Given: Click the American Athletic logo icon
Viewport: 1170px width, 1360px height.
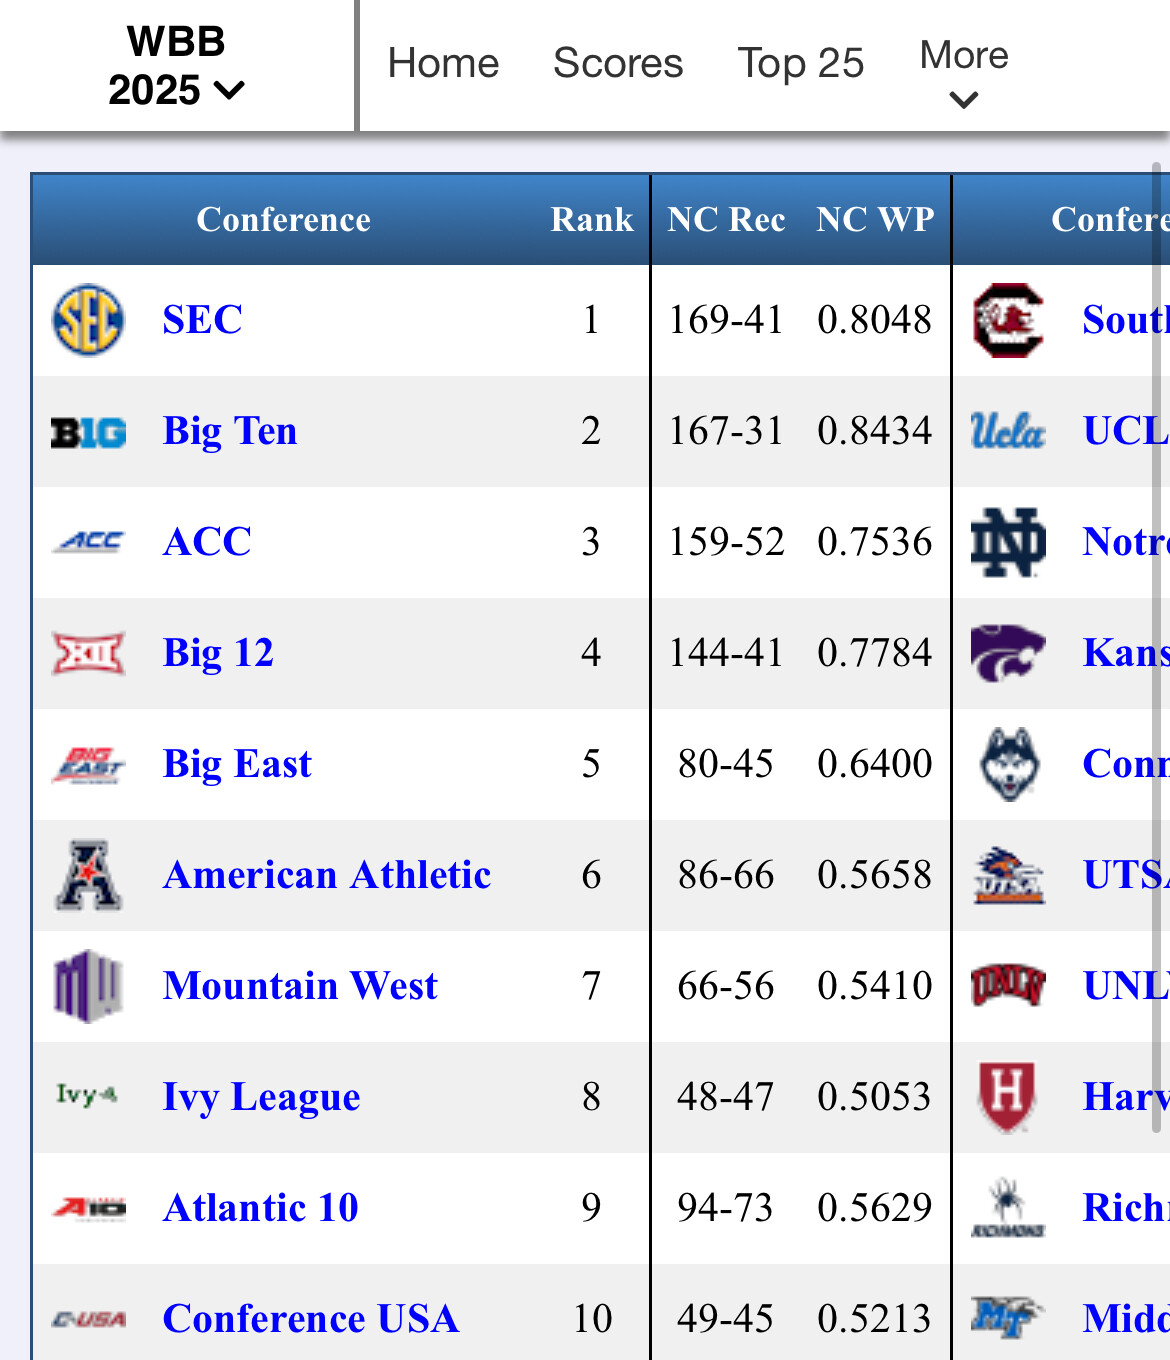Looking at the screenshot, I should pyautogui.click(x=88, y=875).
